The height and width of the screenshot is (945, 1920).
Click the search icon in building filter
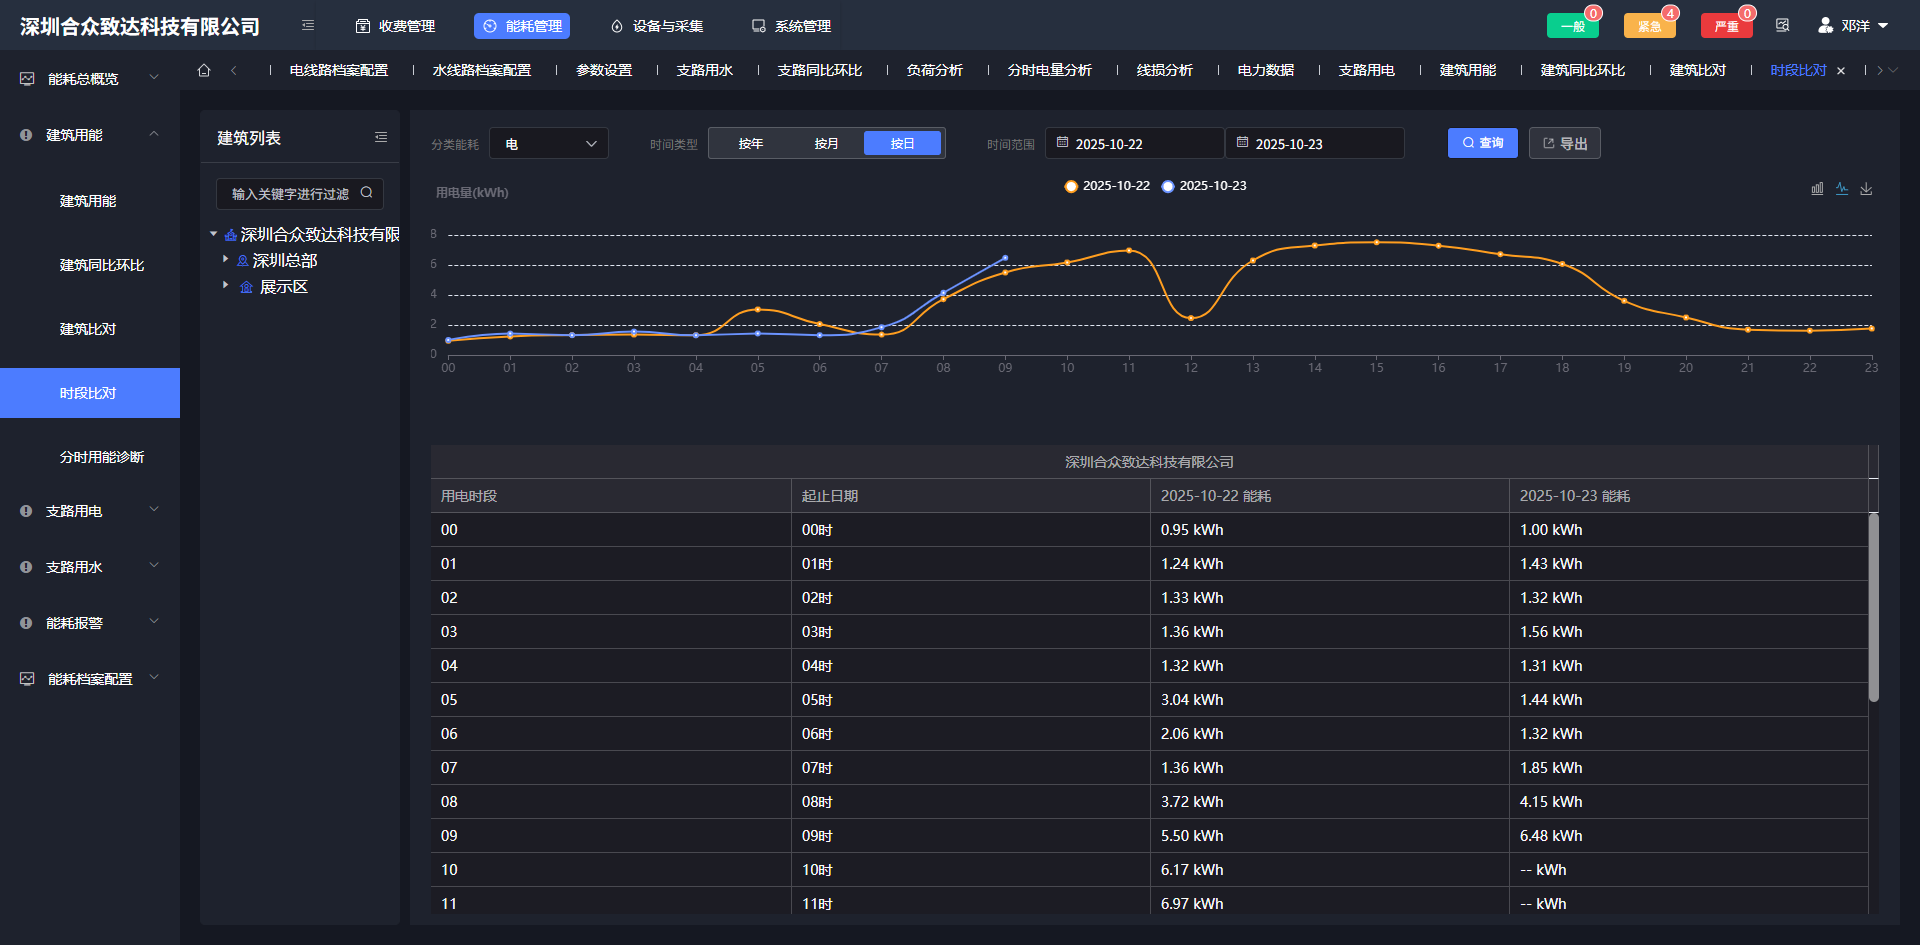tap(367, 193)
